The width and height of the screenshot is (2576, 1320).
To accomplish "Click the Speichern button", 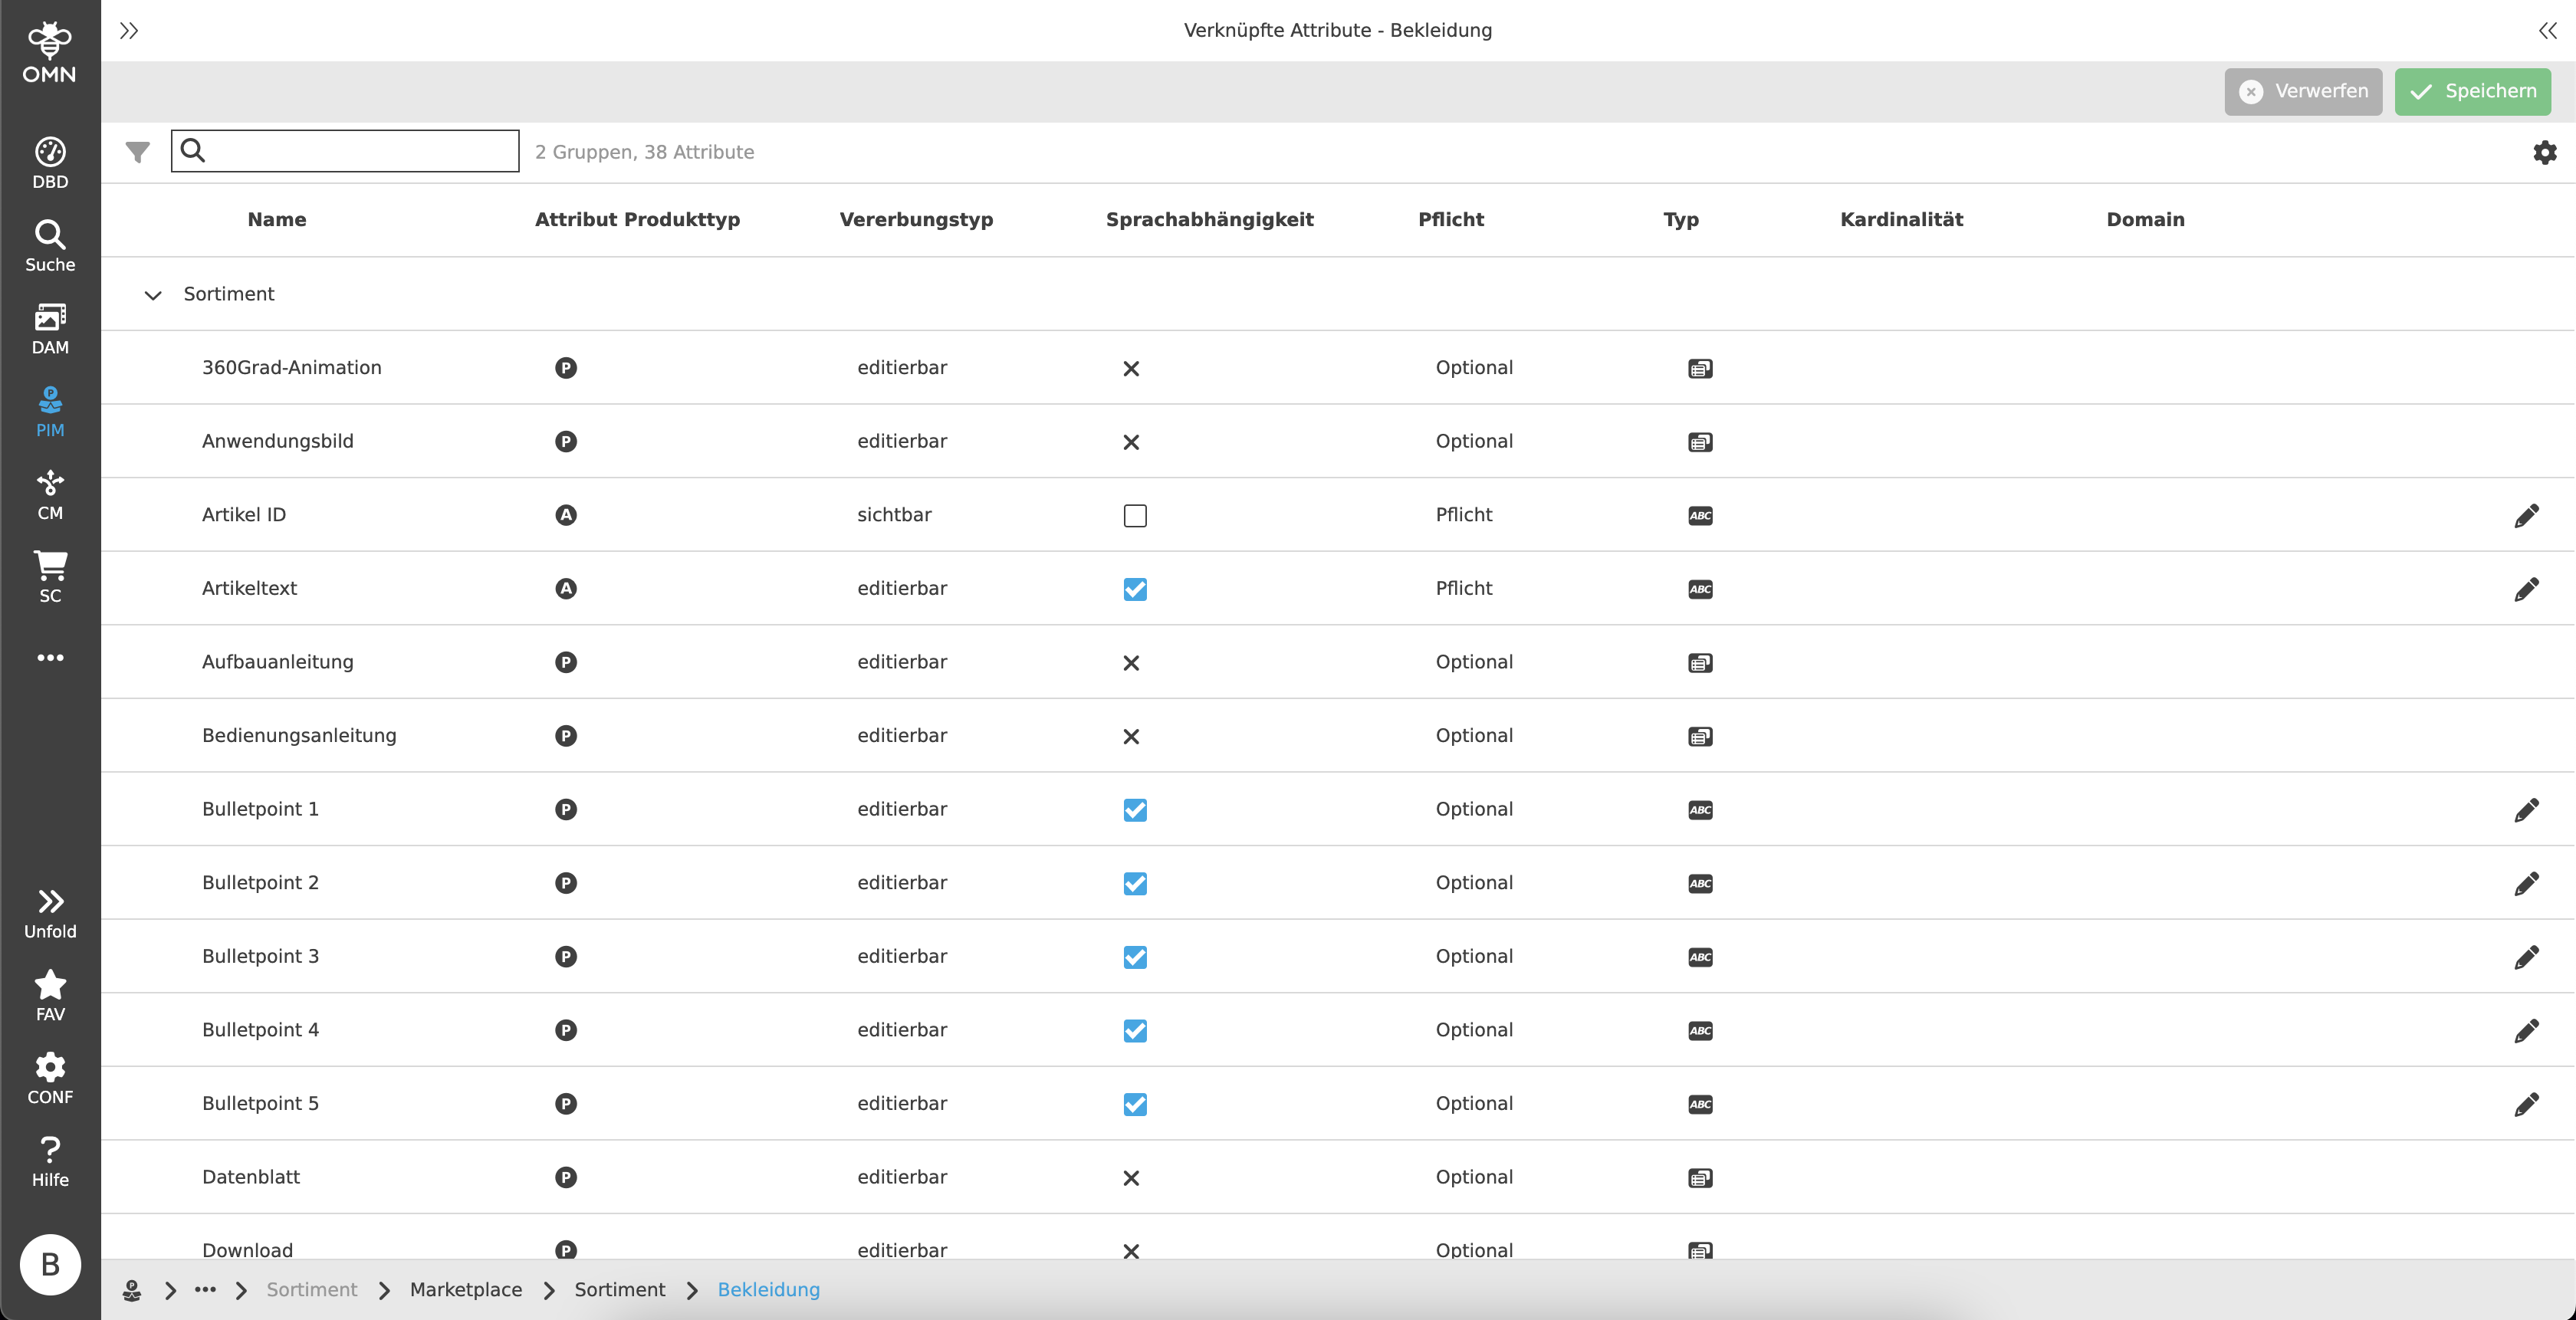I will pyautogui.click(x=2472, y=91).
